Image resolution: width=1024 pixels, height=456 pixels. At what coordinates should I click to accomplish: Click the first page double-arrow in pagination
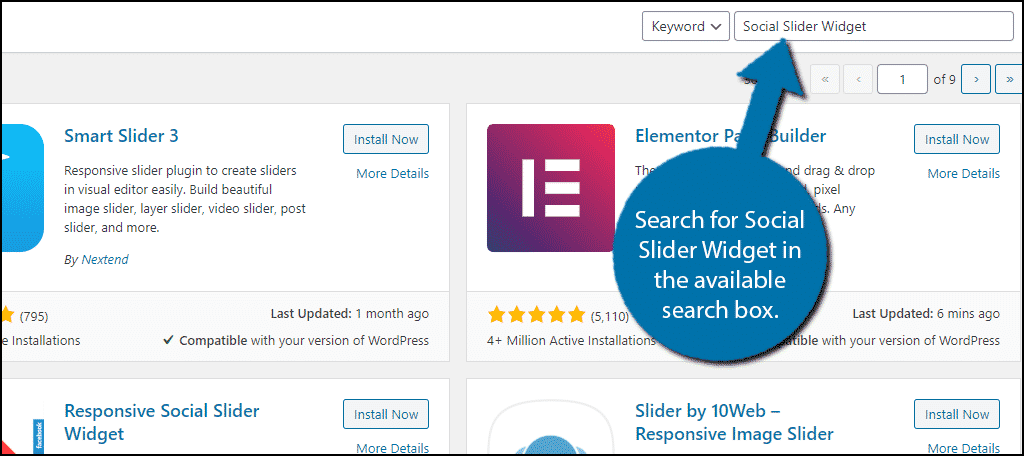(x=825, y=78)
